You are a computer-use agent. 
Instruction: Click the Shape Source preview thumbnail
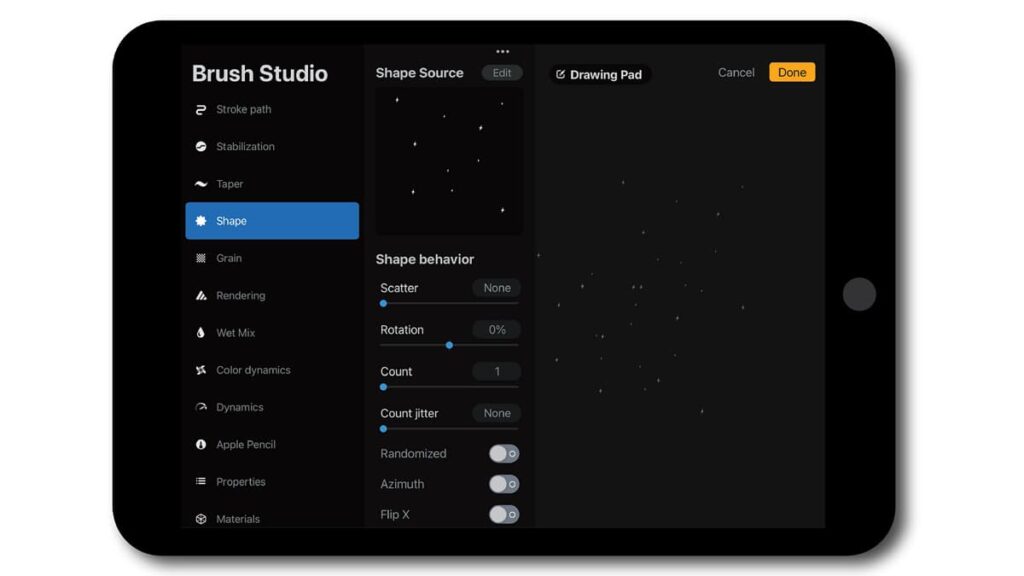448,160
